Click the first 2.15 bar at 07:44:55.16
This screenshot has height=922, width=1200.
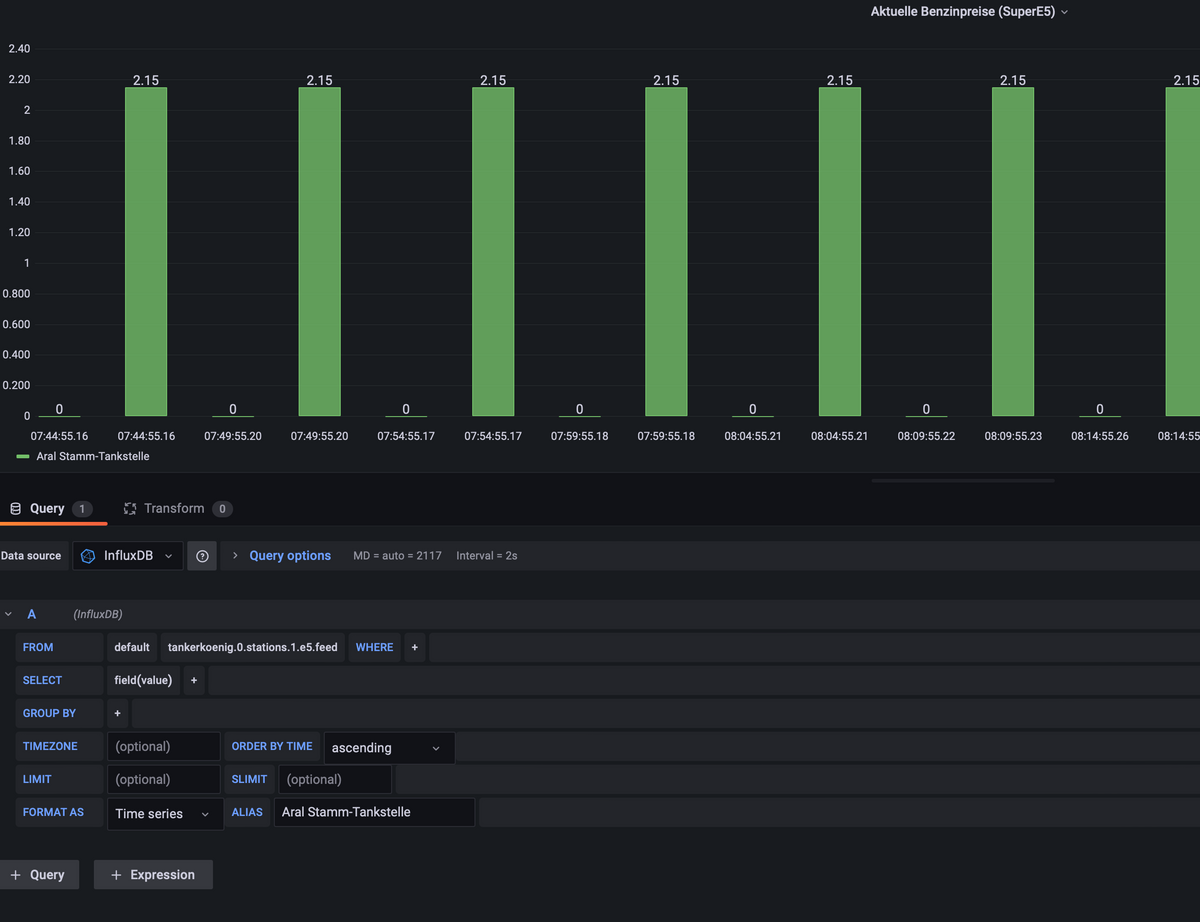tap(146, 252)
